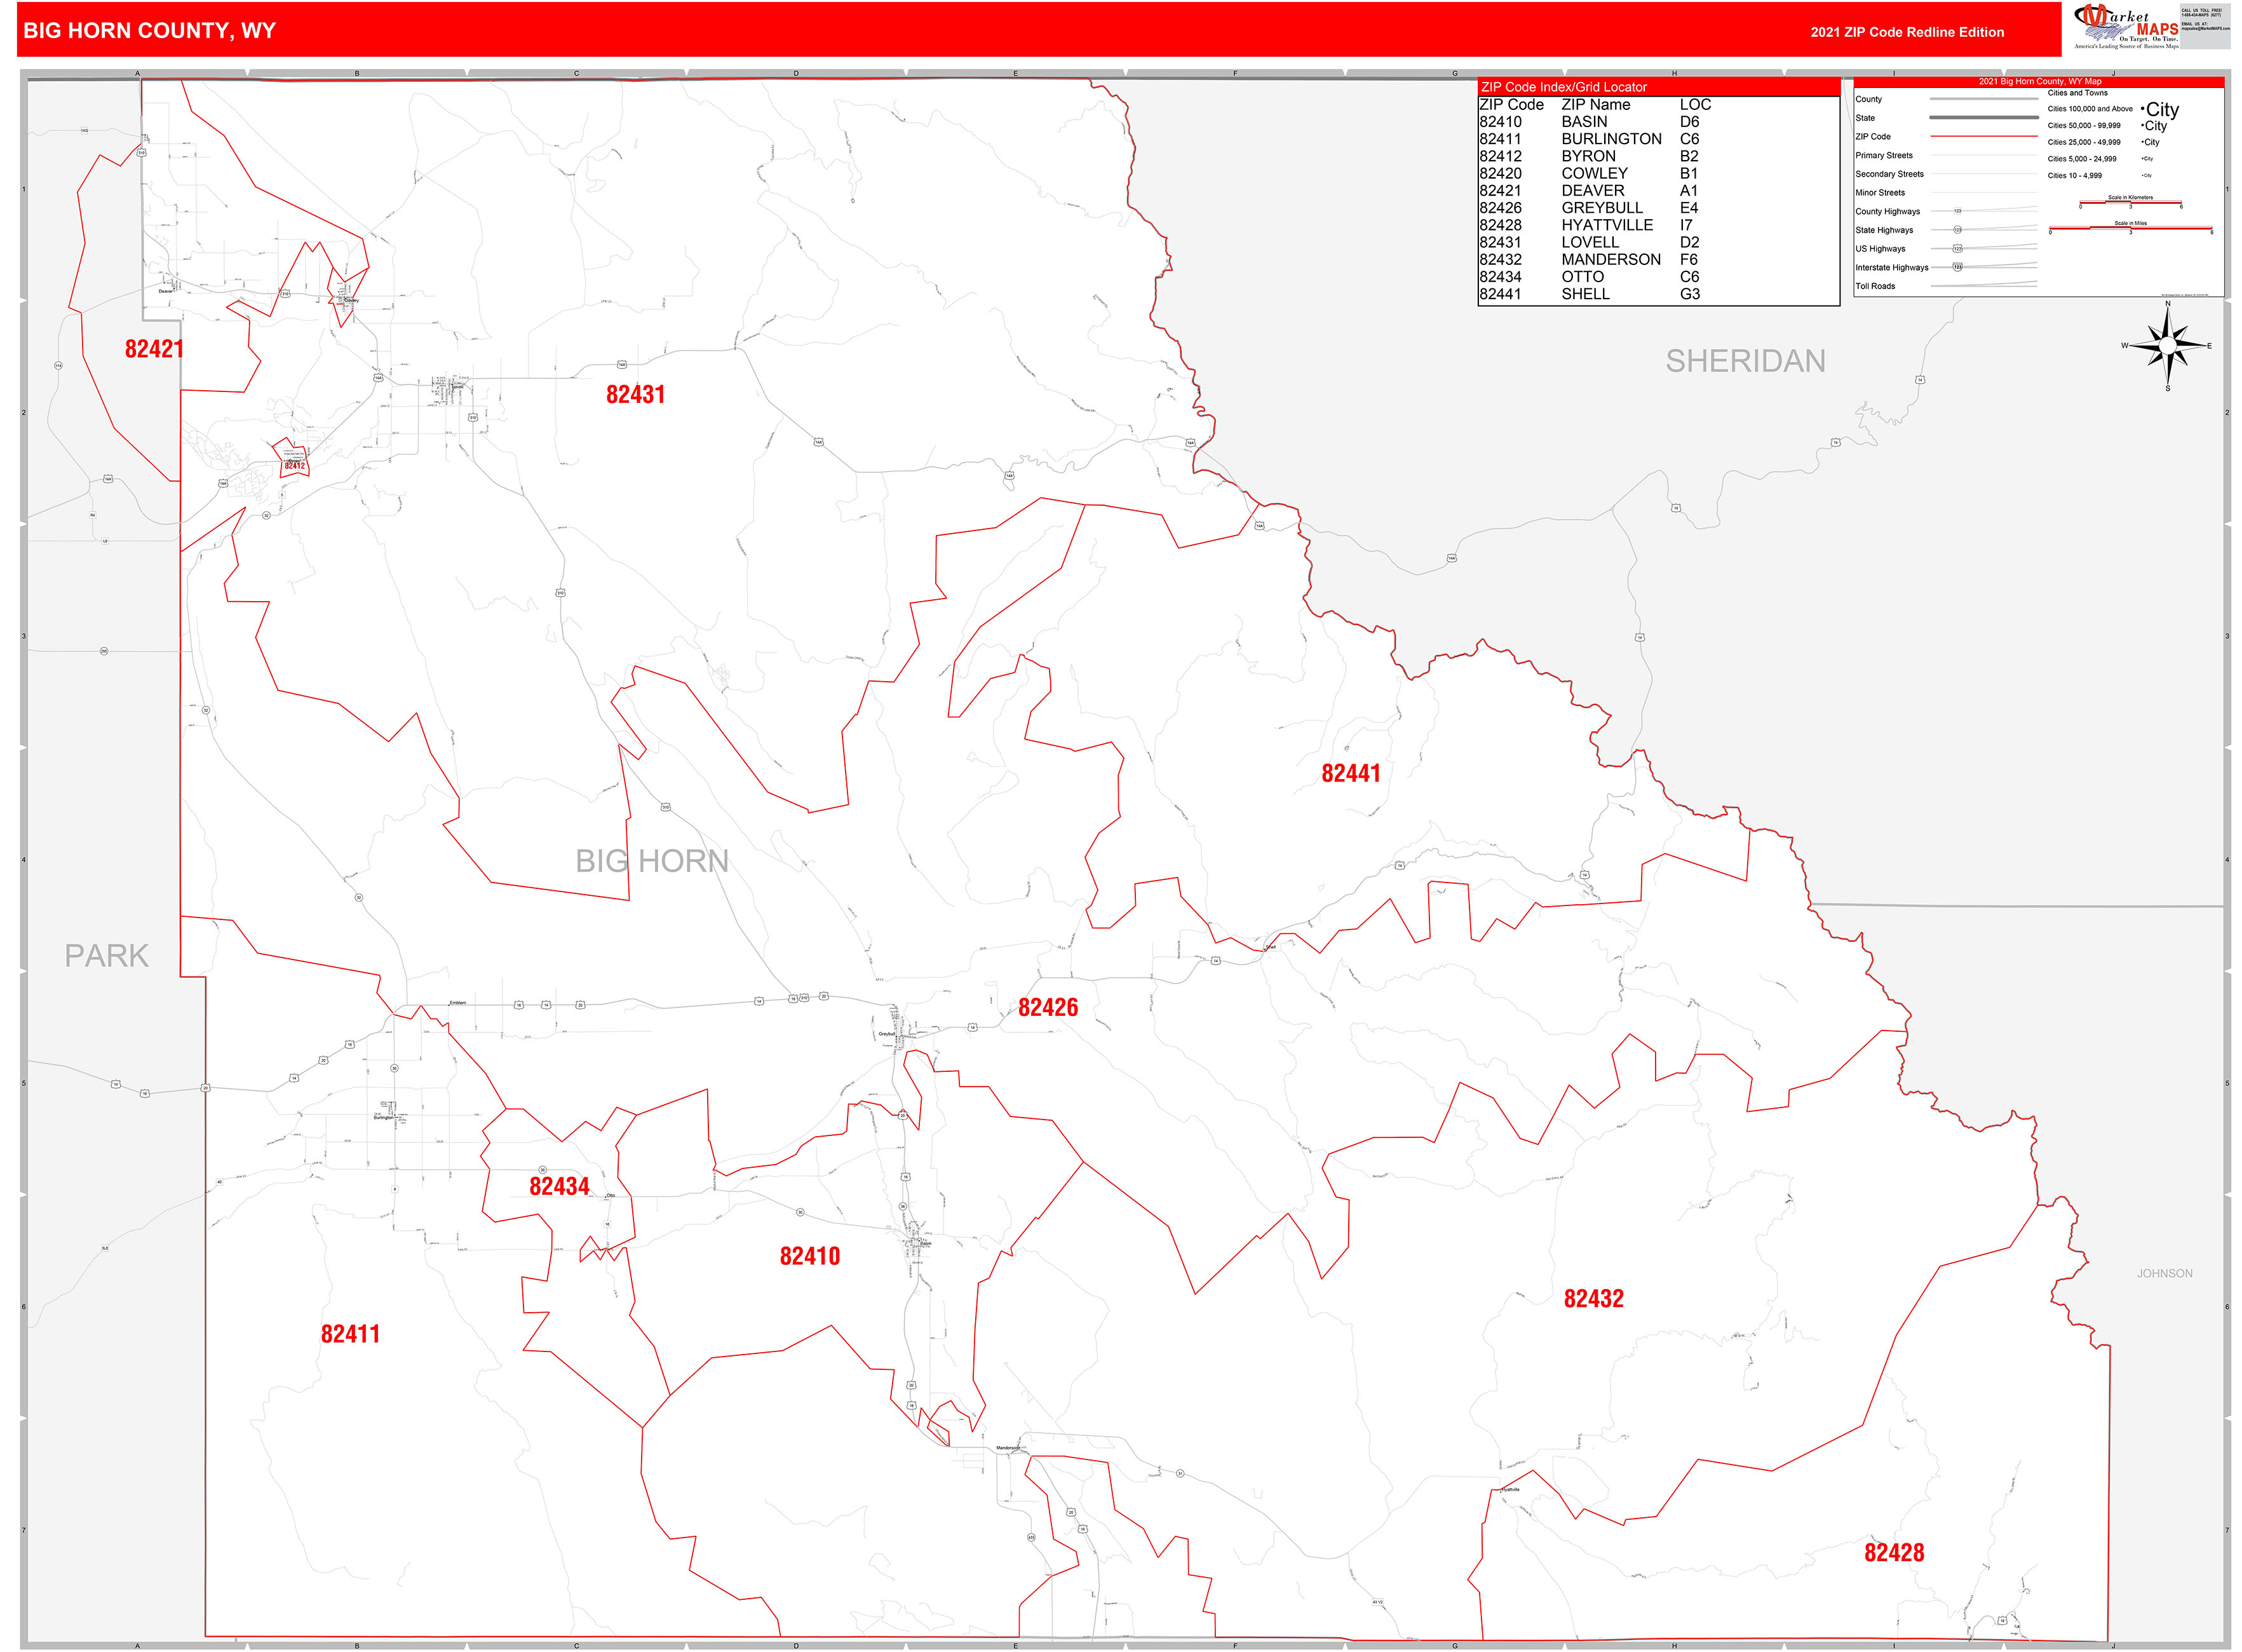
Task: Click the ZIP Name column header
Action: 1595,105
